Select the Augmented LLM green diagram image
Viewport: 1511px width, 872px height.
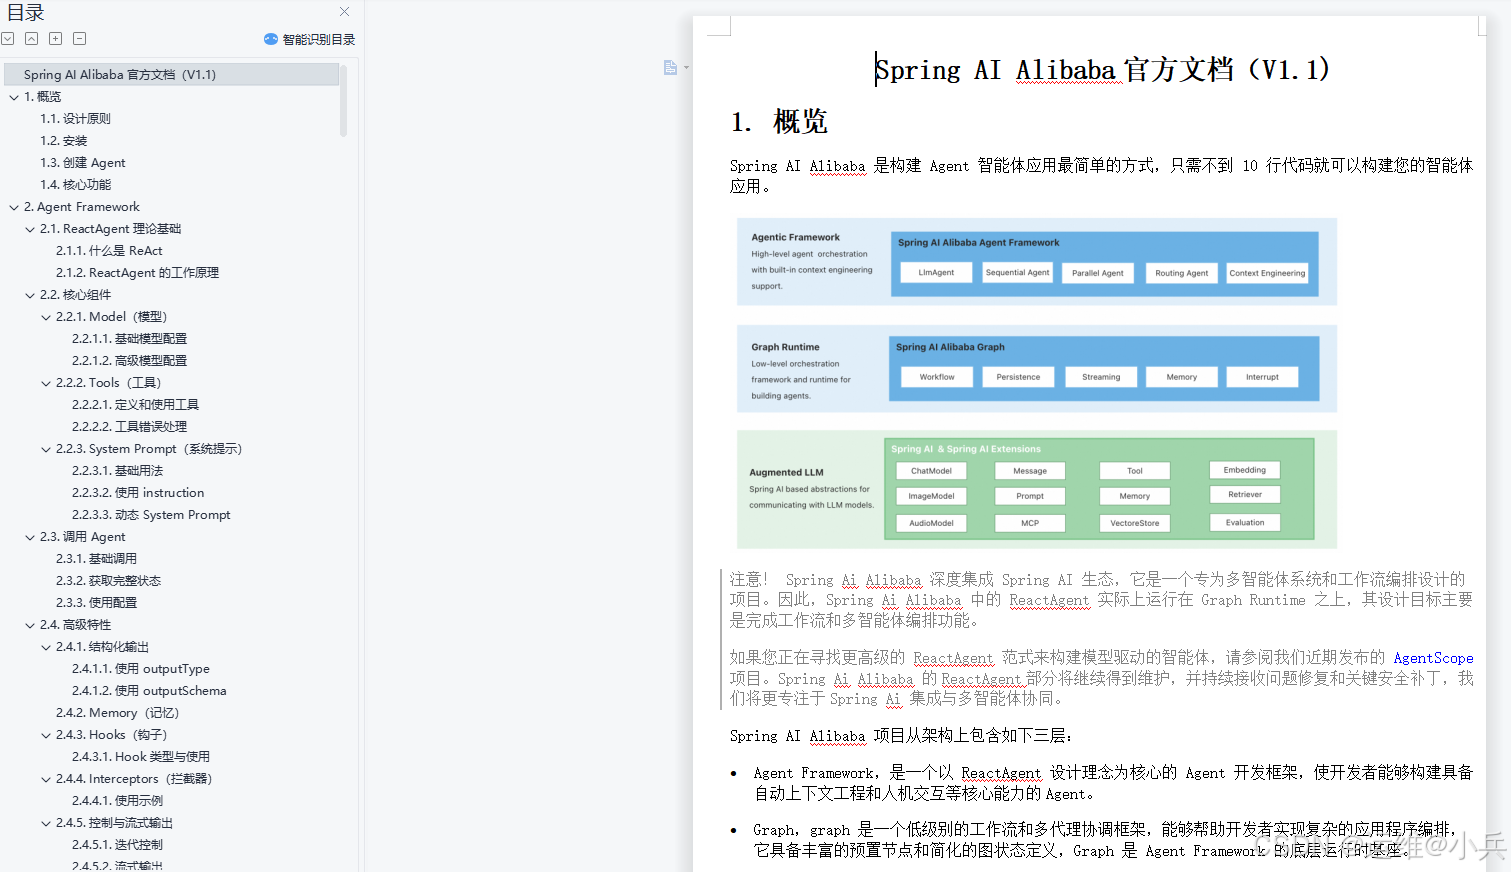[1037, 489]
